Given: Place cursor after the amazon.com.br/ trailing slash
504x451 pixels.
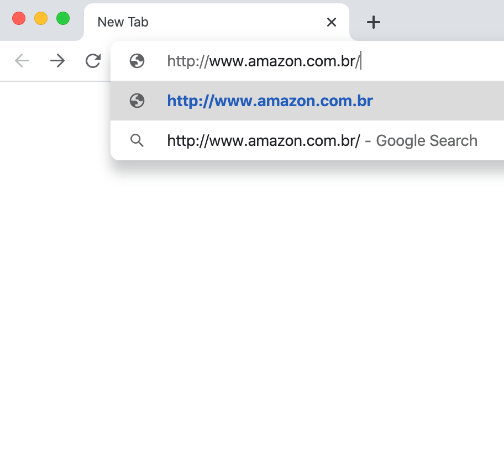Looking at the screenshot, I should [361, 61].
